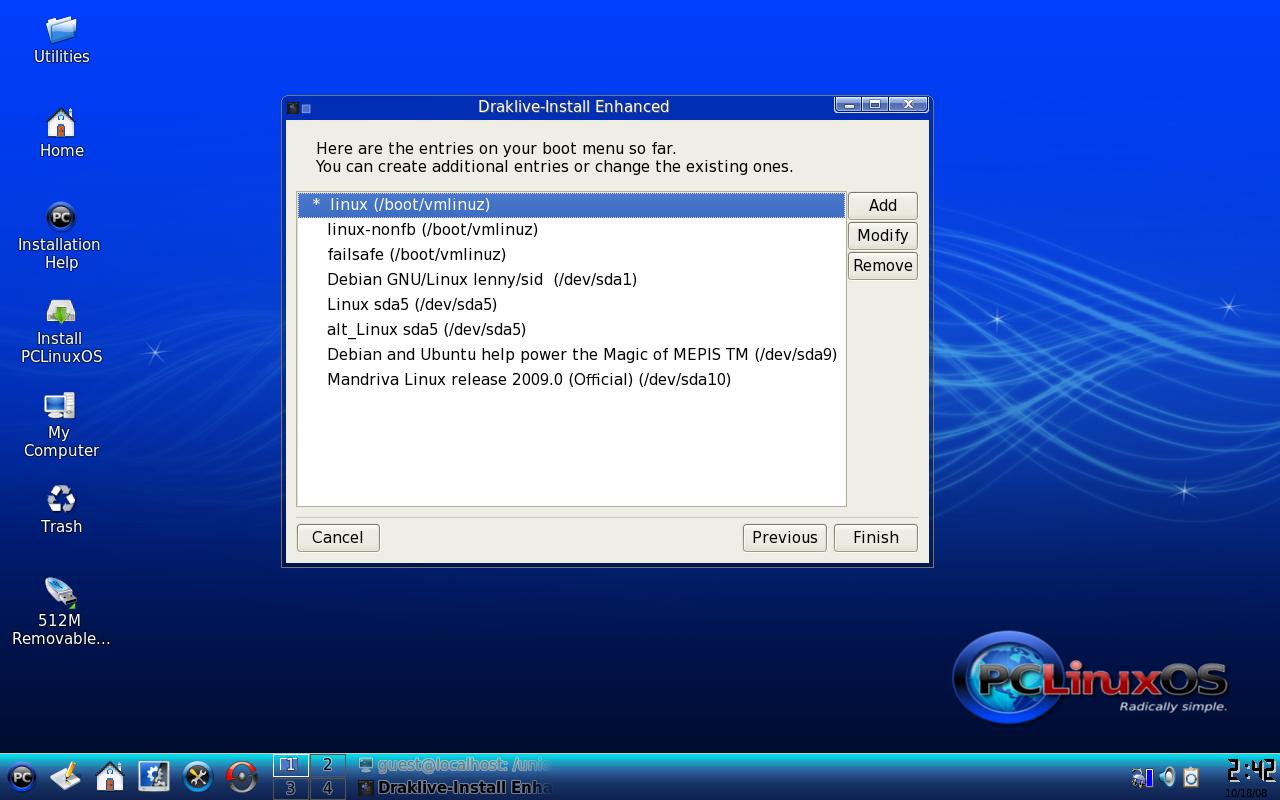Go back with the Previous button
Viewport: 1280px width, 800px height.
click(x=784, y=537)
